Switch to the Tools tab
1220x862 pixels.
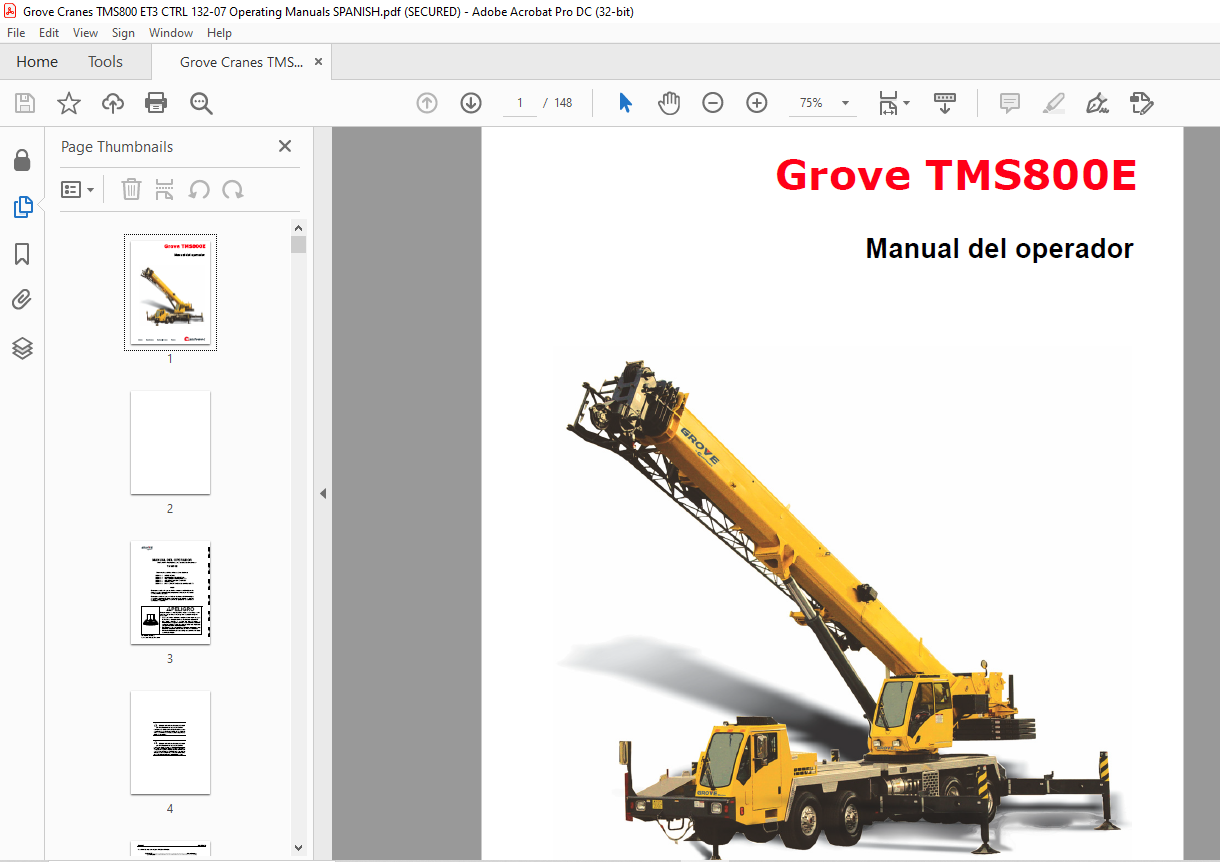click(x=105, y=62)
